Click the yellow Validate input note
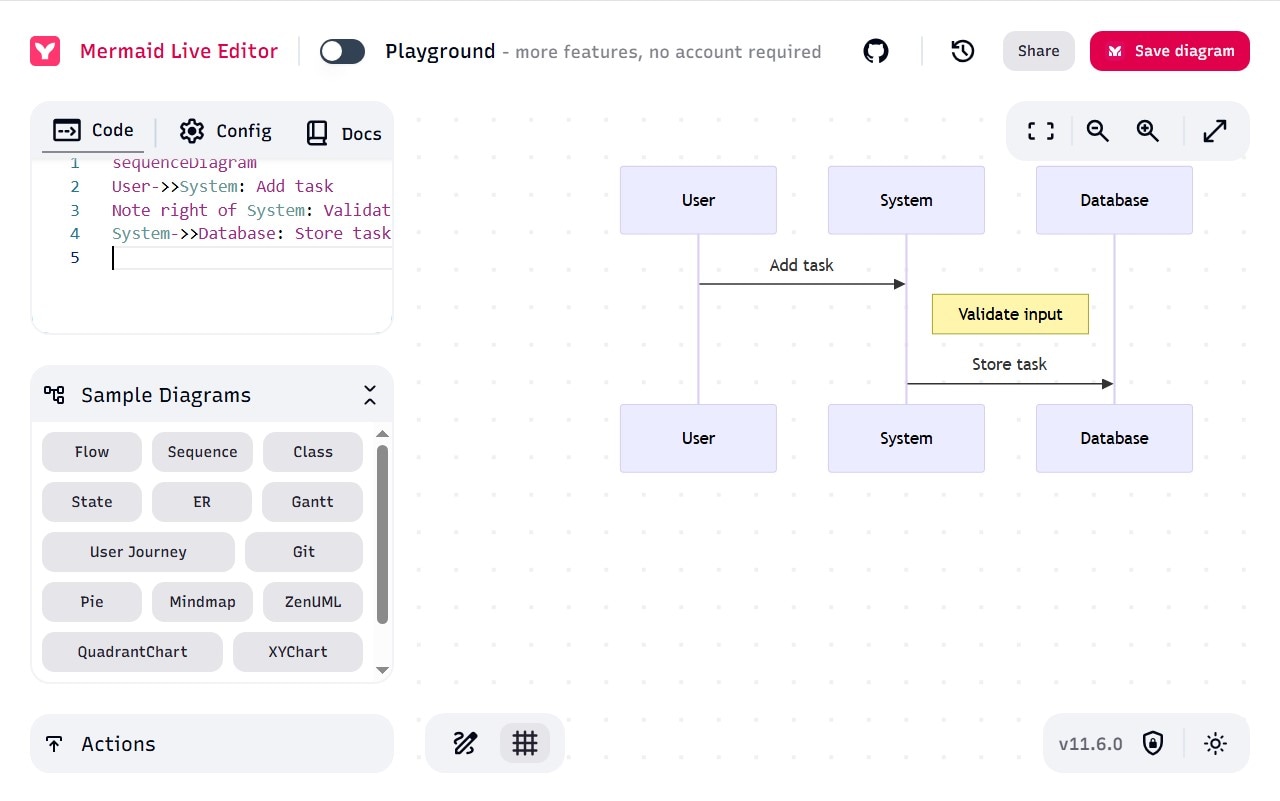 [1010, 314]
